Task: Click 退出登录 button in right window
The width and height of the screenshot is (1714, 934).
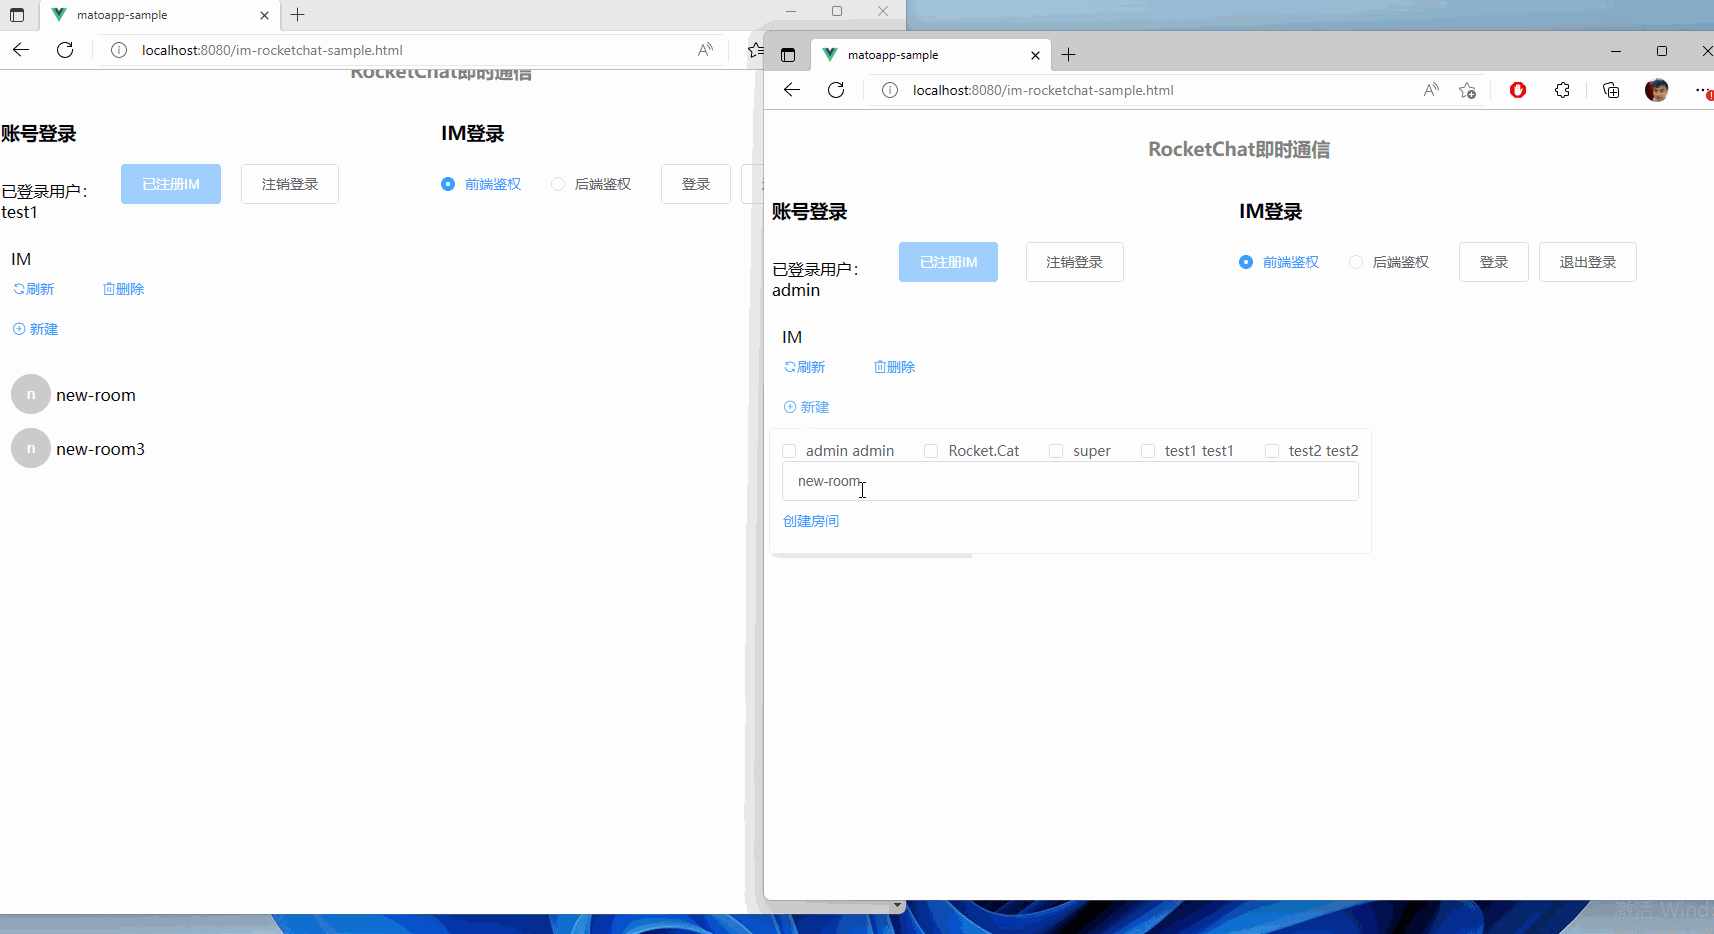Action: click(1588, 262)
